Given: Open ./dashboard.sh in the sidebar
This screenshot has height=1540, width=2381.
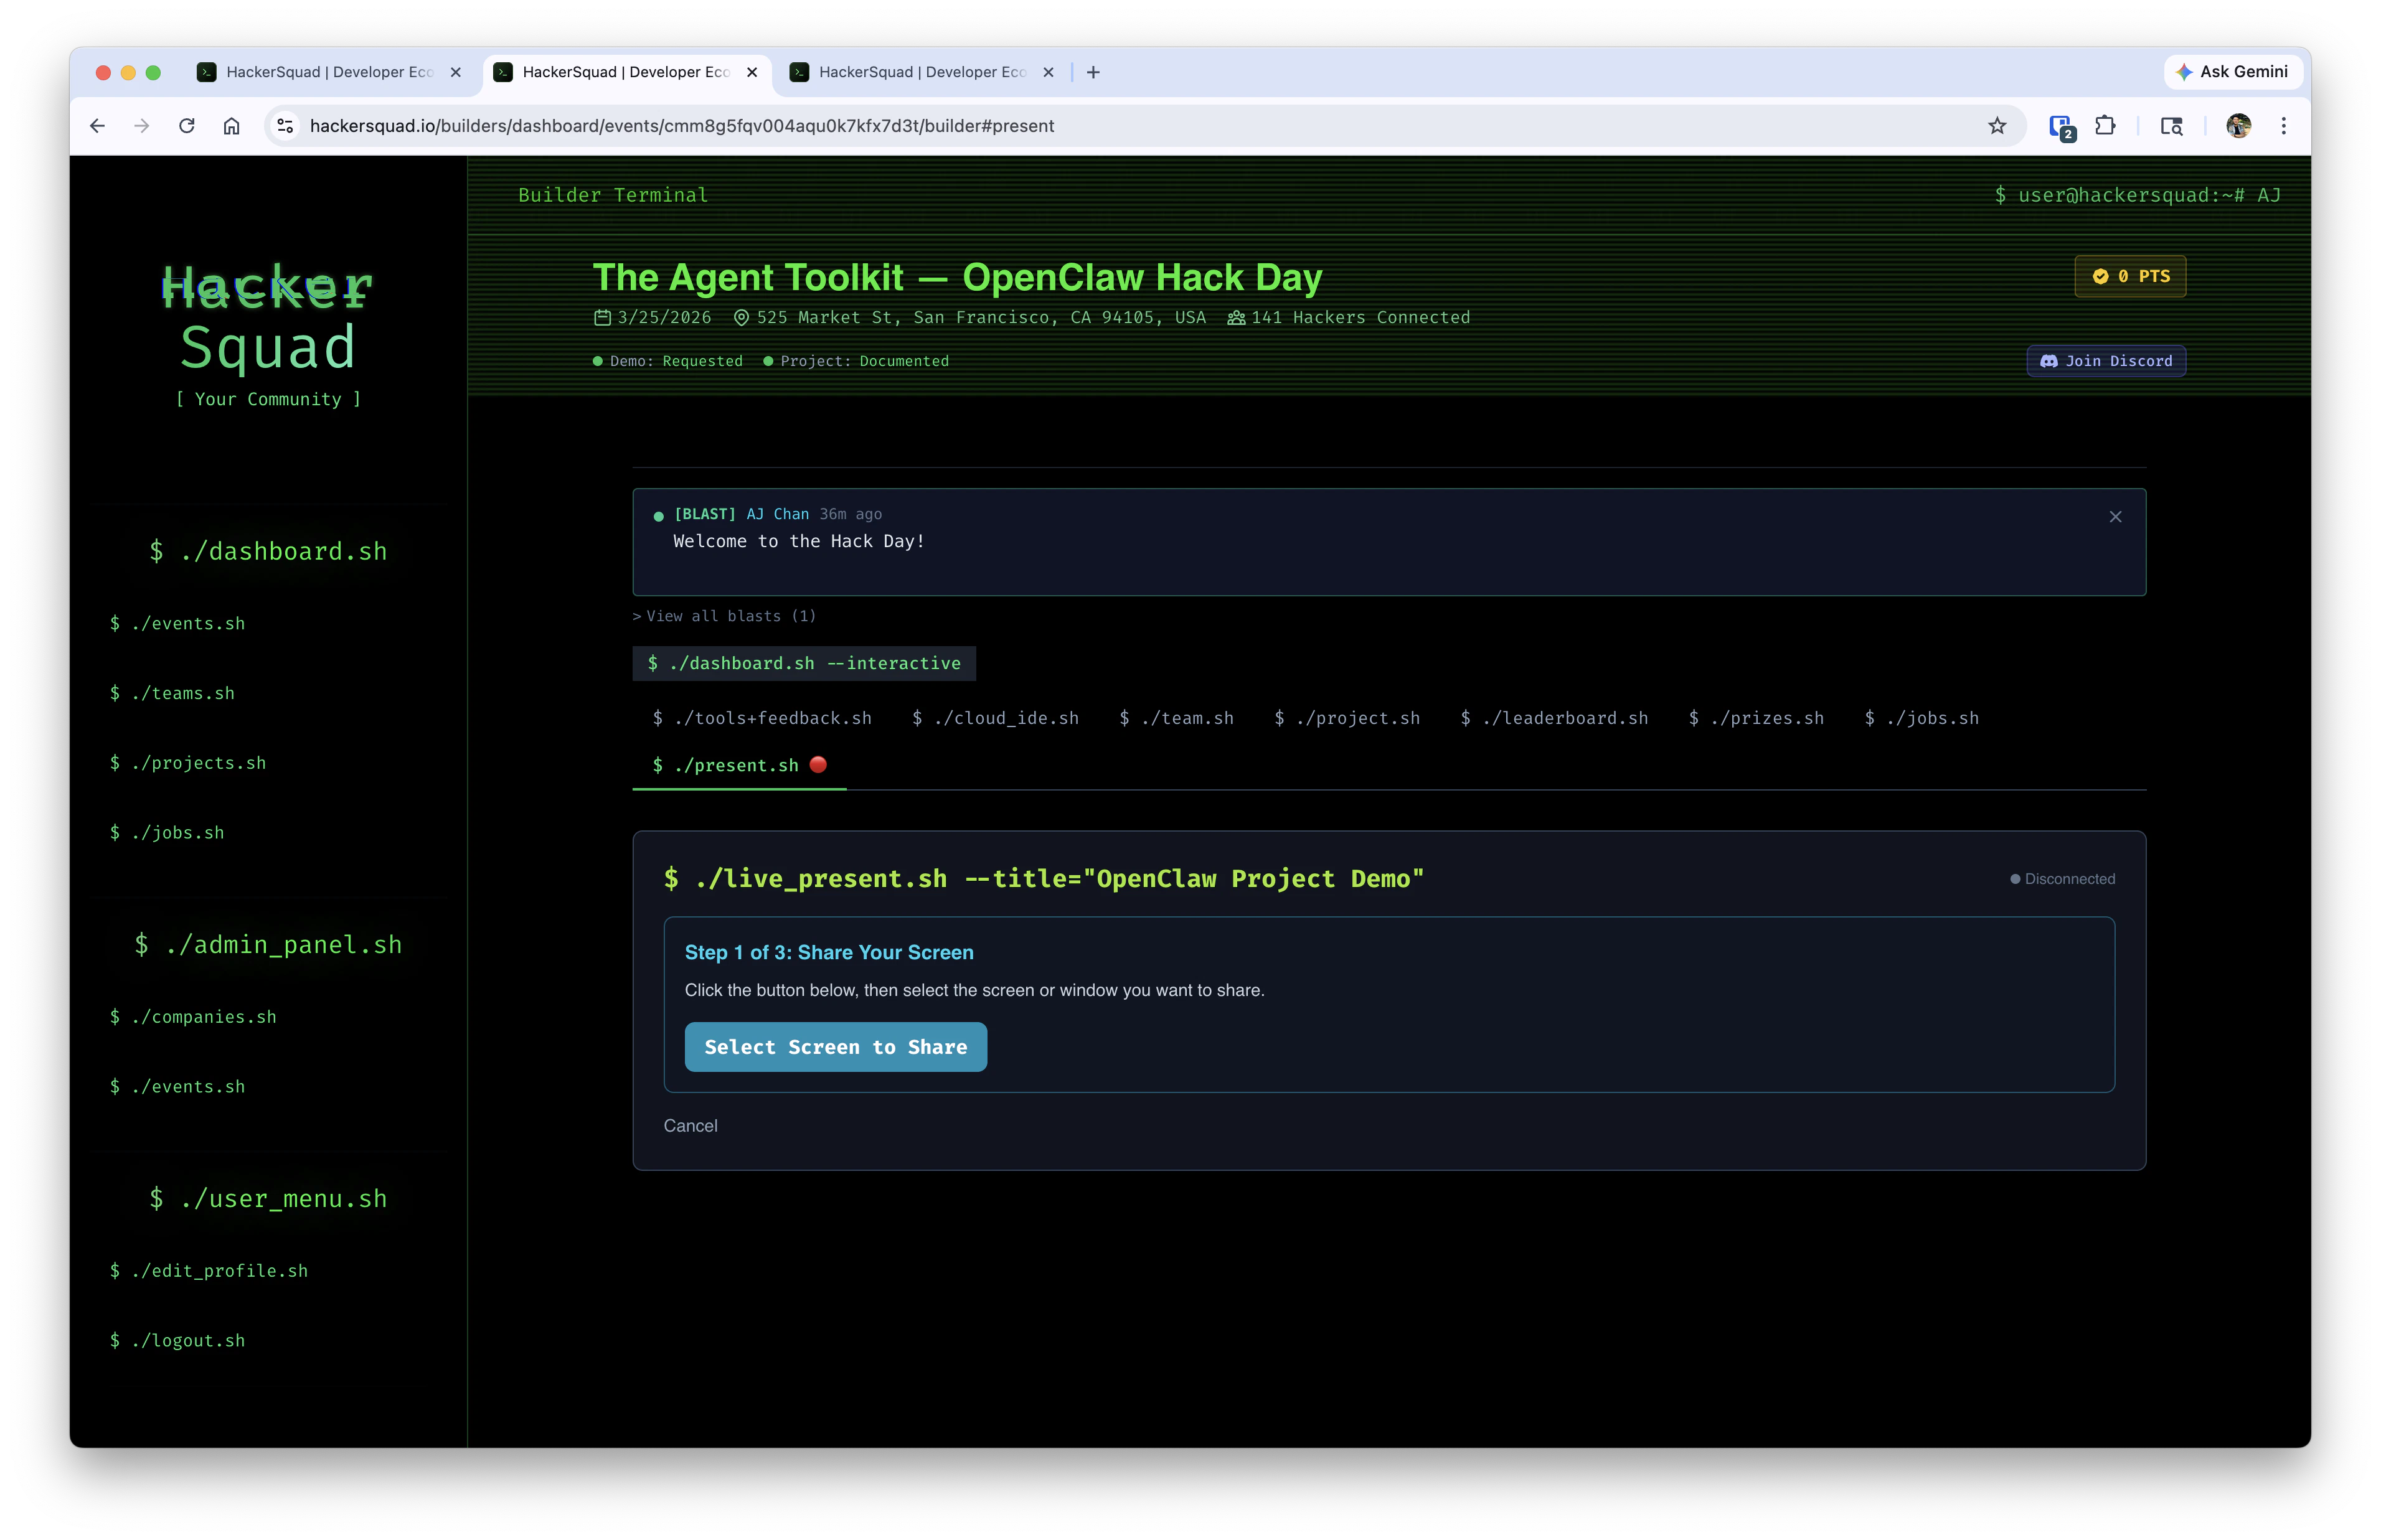Looking at the screenshot, I should pyautogui.click(x=268, y=552).
